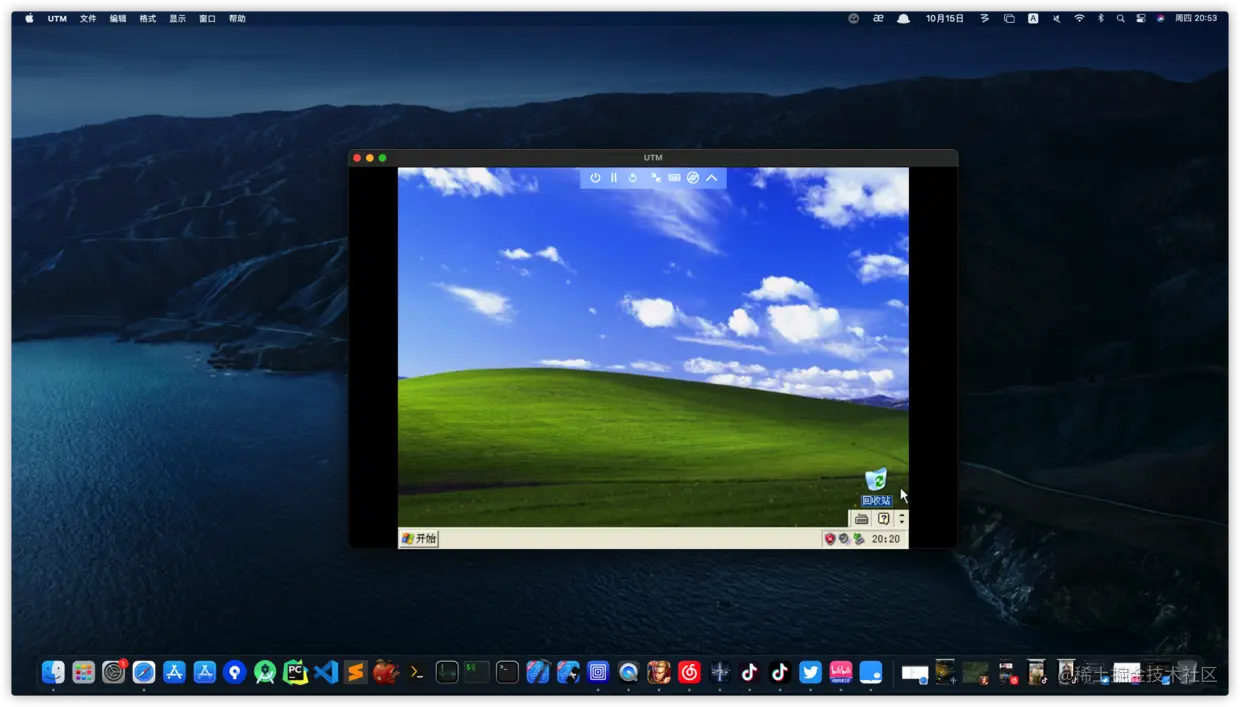Open Launchpad from the Dock
This screenshot has width=1240, height=707.
click(x=84, y=672)
